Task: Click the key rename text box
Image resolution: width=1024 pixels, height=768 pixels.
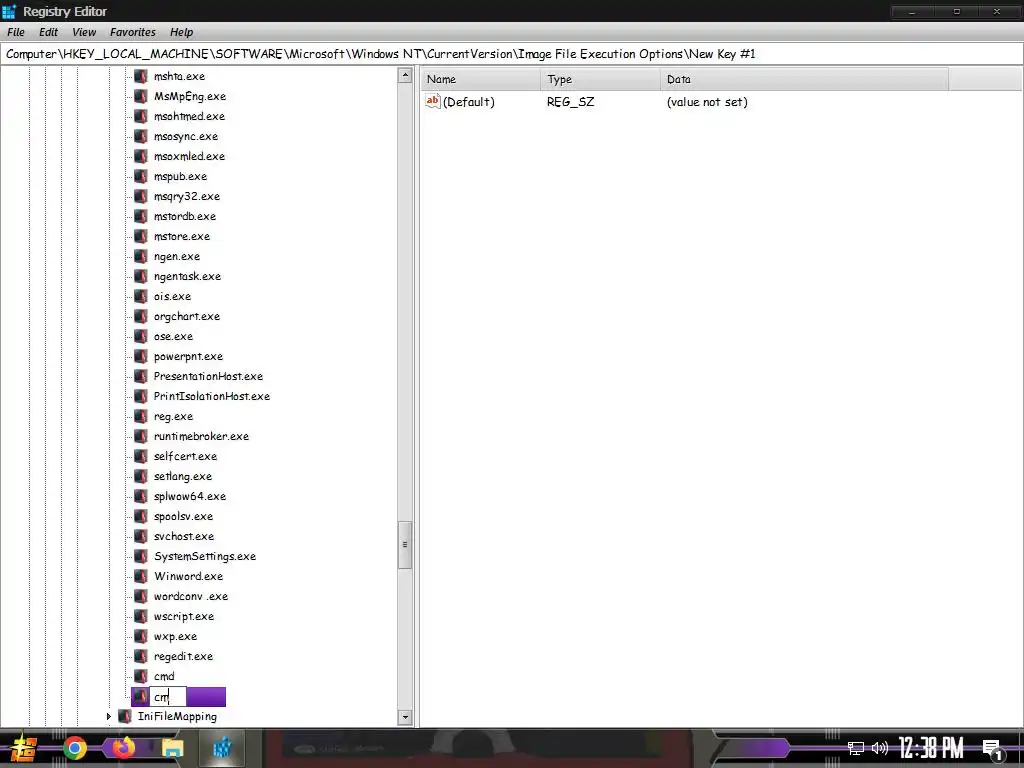Action: [168, 697]
